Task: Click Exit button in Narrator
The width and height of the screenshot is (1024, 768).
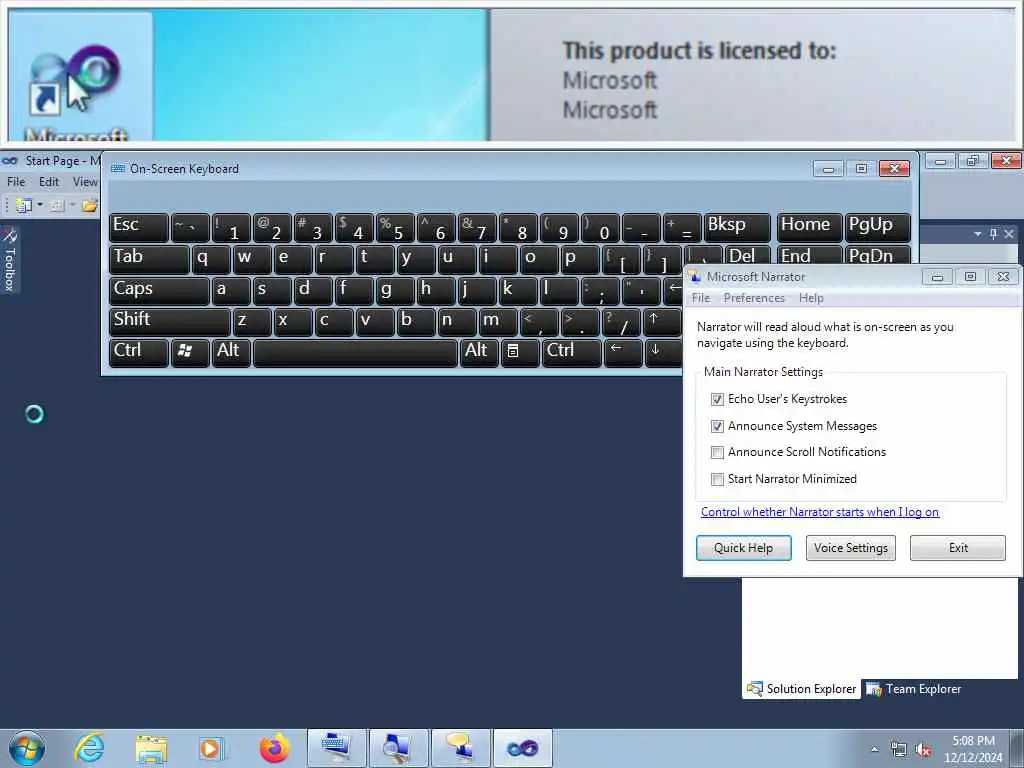Action: point(958,548)
